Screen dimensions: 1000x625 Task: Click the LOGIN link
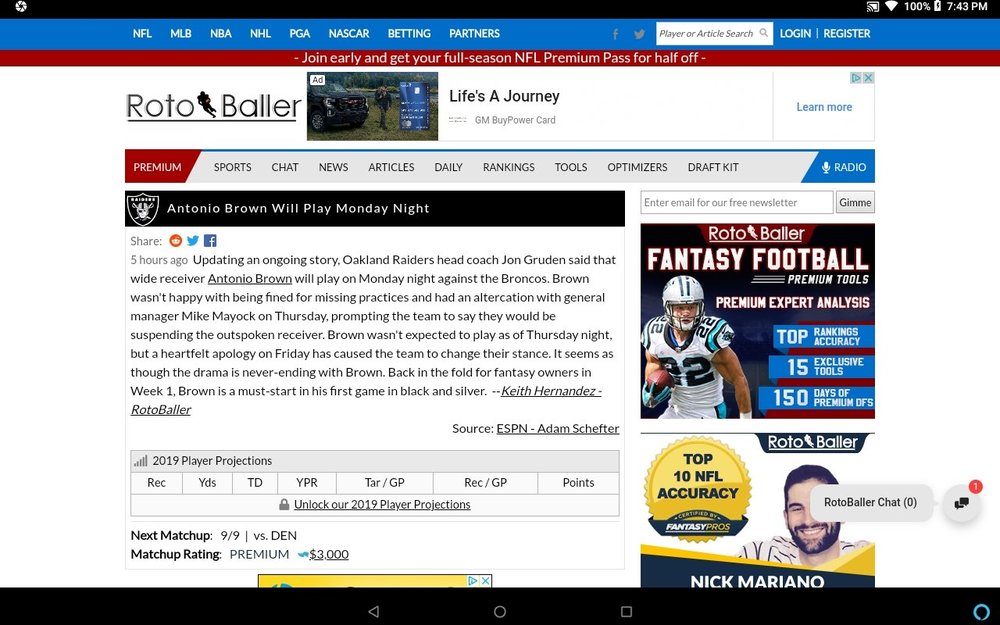pos(795,34)
